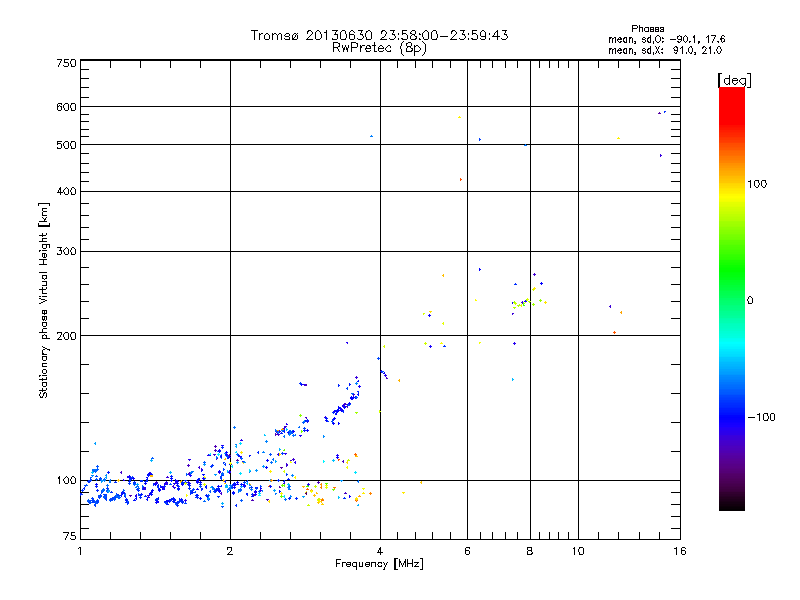Click the colorbar label '-100'
The width and height of the screenshot is (800, 600).
click(x=761, y=417)
